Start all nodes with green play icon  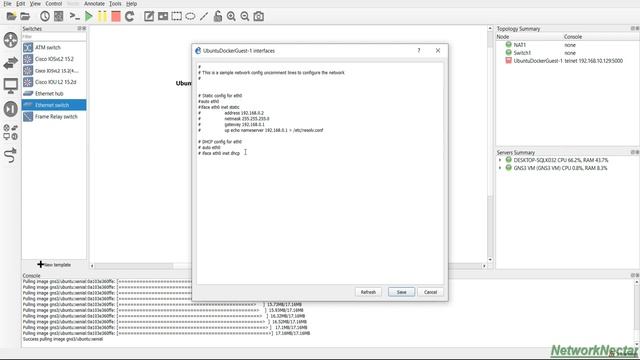(x=89, y=16)
